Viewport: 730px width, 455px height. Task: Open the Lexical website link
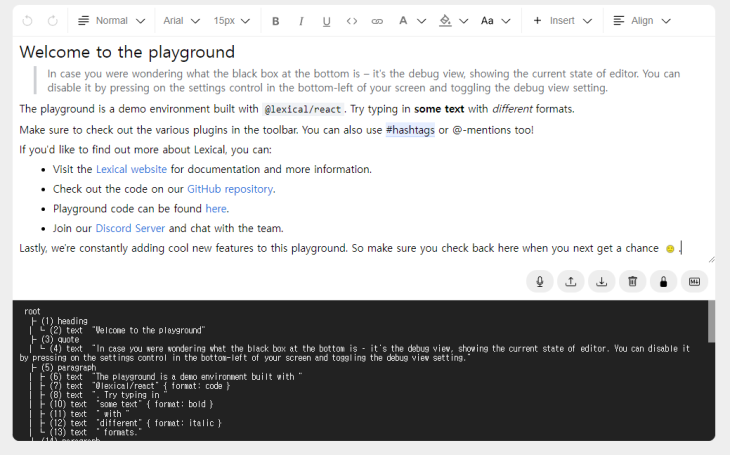131,170
